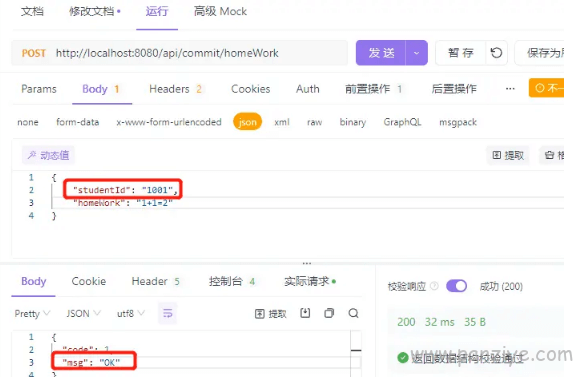583x377 pixels.
Task: Send the request with 发送 button
Action: pos(381,53)
